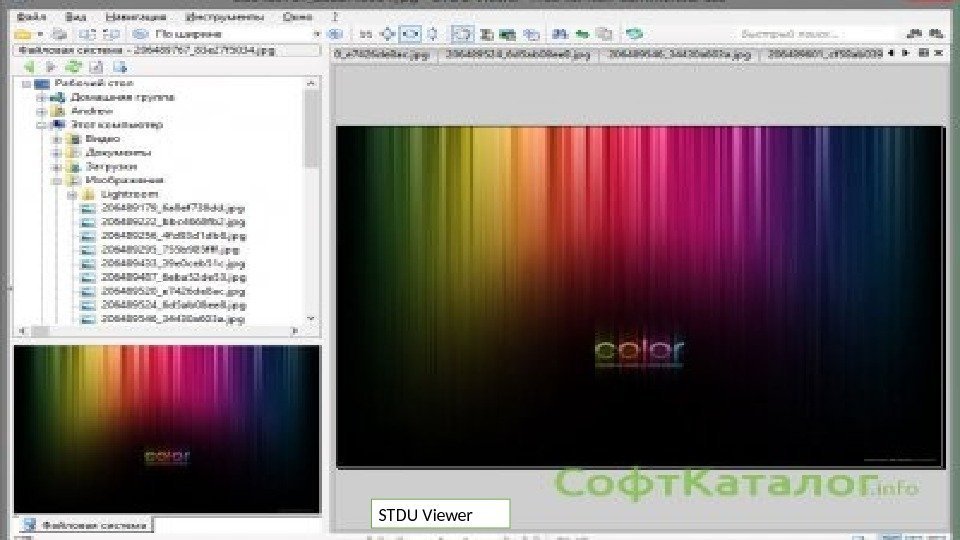
Task: Select the actual size 1:1 icon
Action: tap(366, 34)
